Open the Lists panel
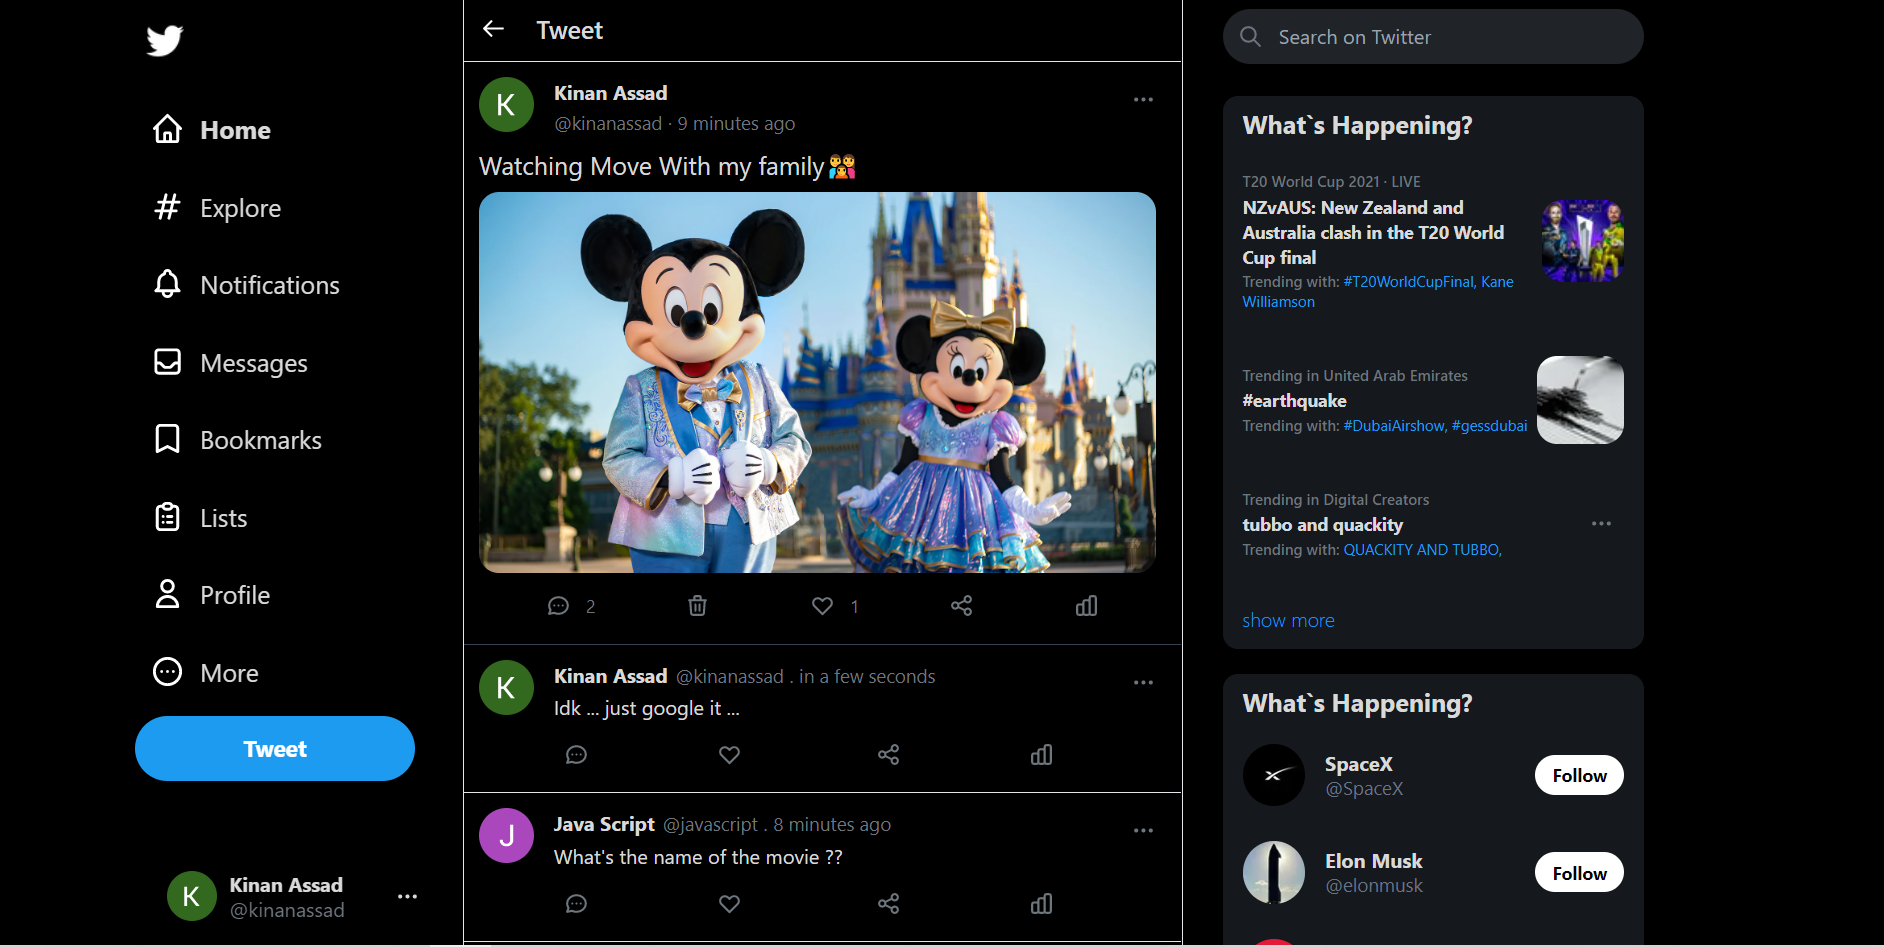 point(223,517)
